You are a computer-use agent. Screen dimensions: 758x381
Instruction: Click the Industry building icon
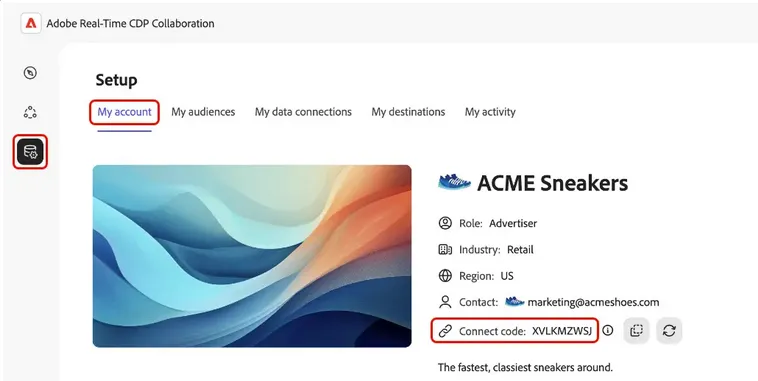(445, 249)
